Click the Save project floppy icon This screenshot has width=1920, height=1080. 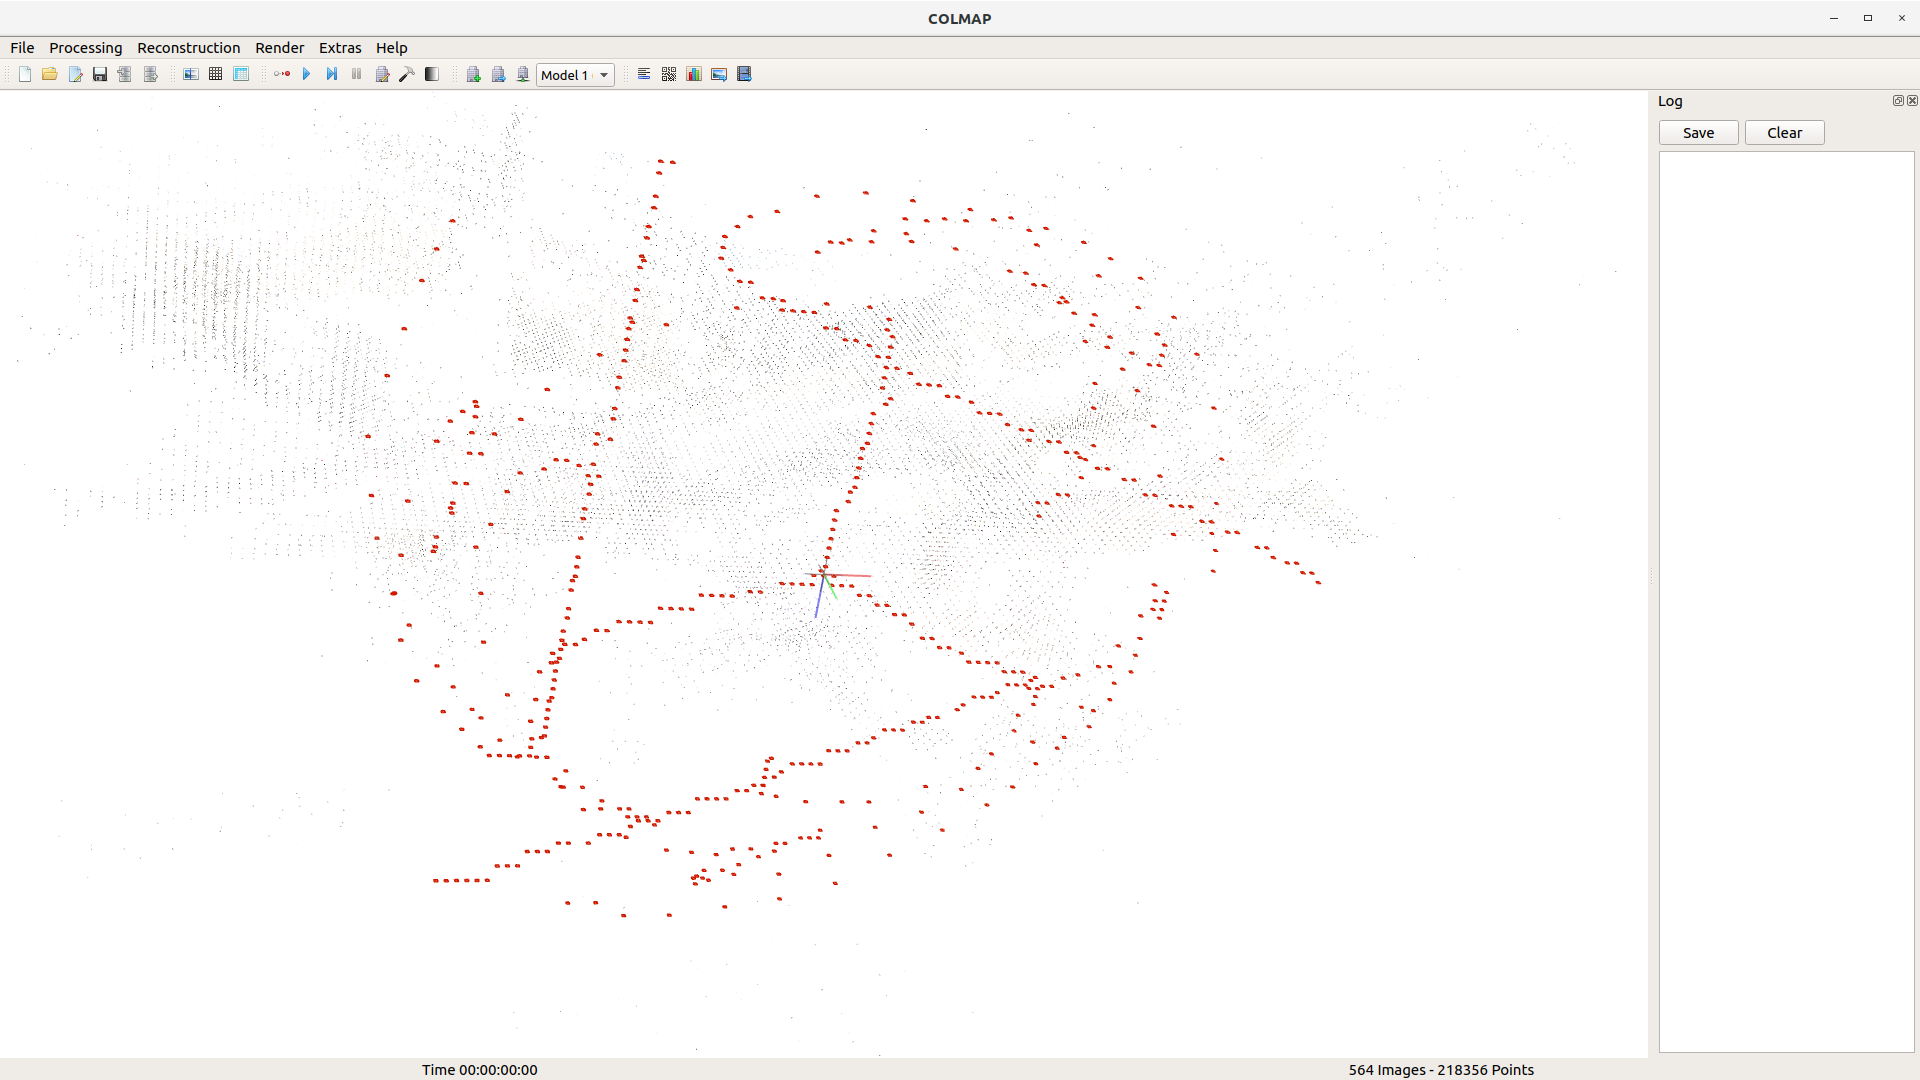[x=100, y=74]
